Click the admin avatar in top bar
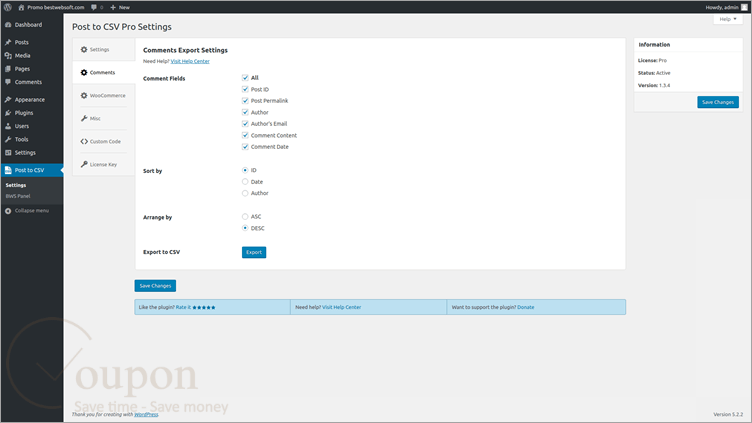752x423 pixels. 744,7
